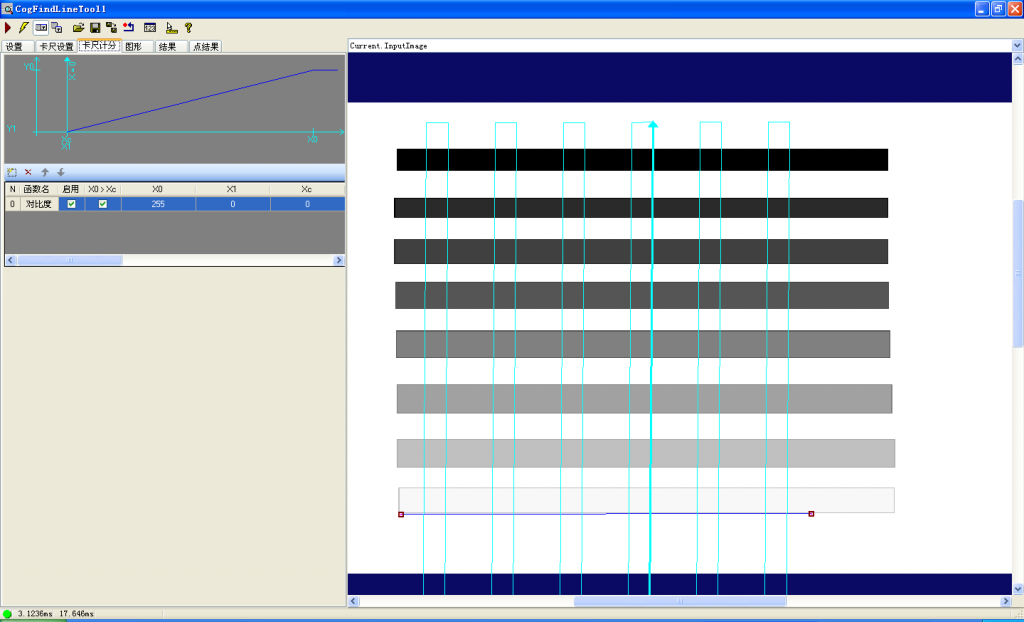Click the 启用 column header
The image size is (1024, 622).
(71, 189)
